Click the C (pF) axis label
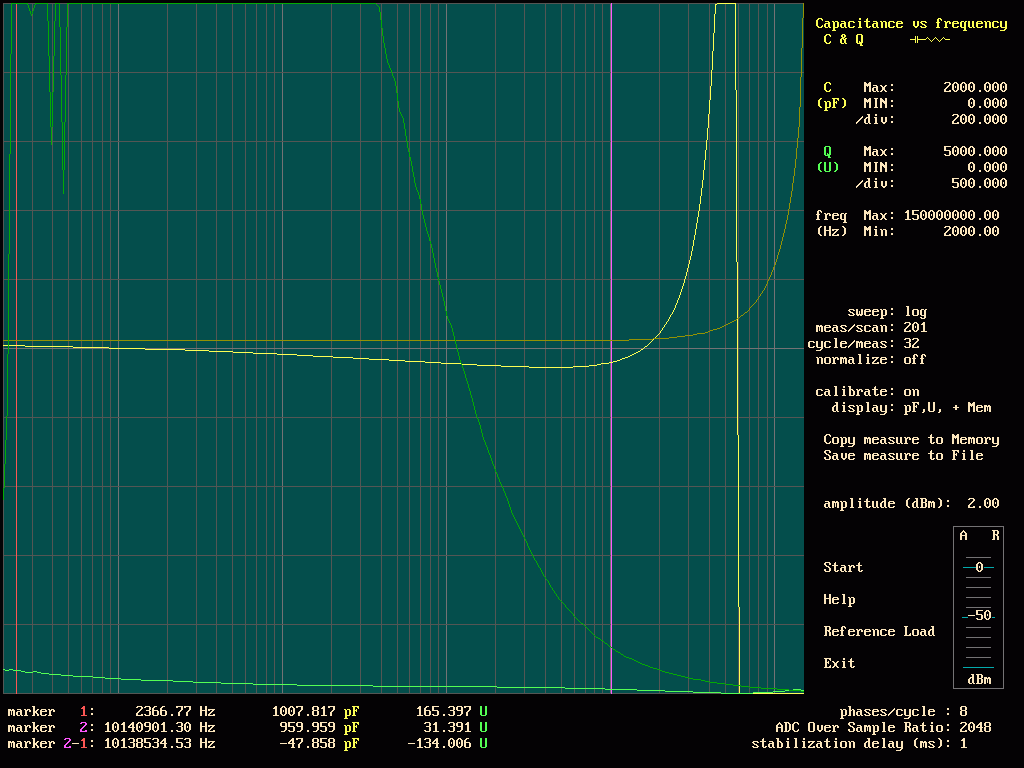This screenshot has height=768, width=1024. (831, 95)
